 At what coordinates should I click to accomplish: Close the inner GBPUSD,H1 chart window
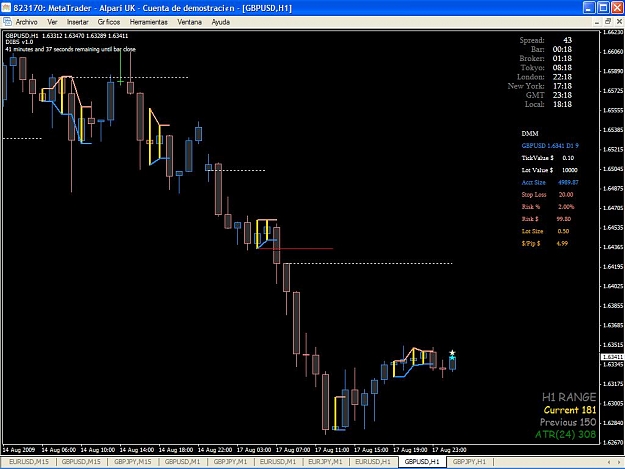tap(619, 22)
